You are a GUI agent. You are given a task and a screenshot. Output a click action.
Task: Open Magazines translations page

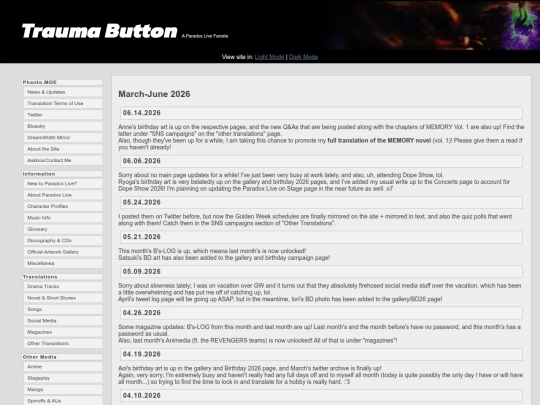(63, 332)
